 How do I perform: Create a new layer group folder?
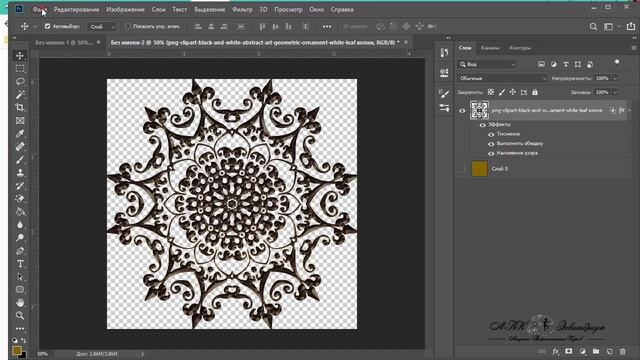(596, 351)
